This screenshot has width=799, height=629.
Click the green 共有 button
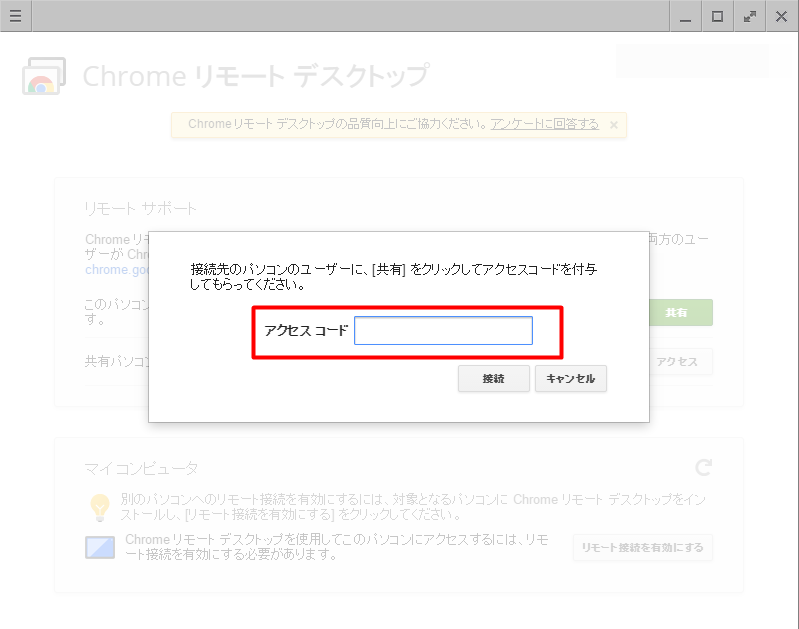[680, 312]
